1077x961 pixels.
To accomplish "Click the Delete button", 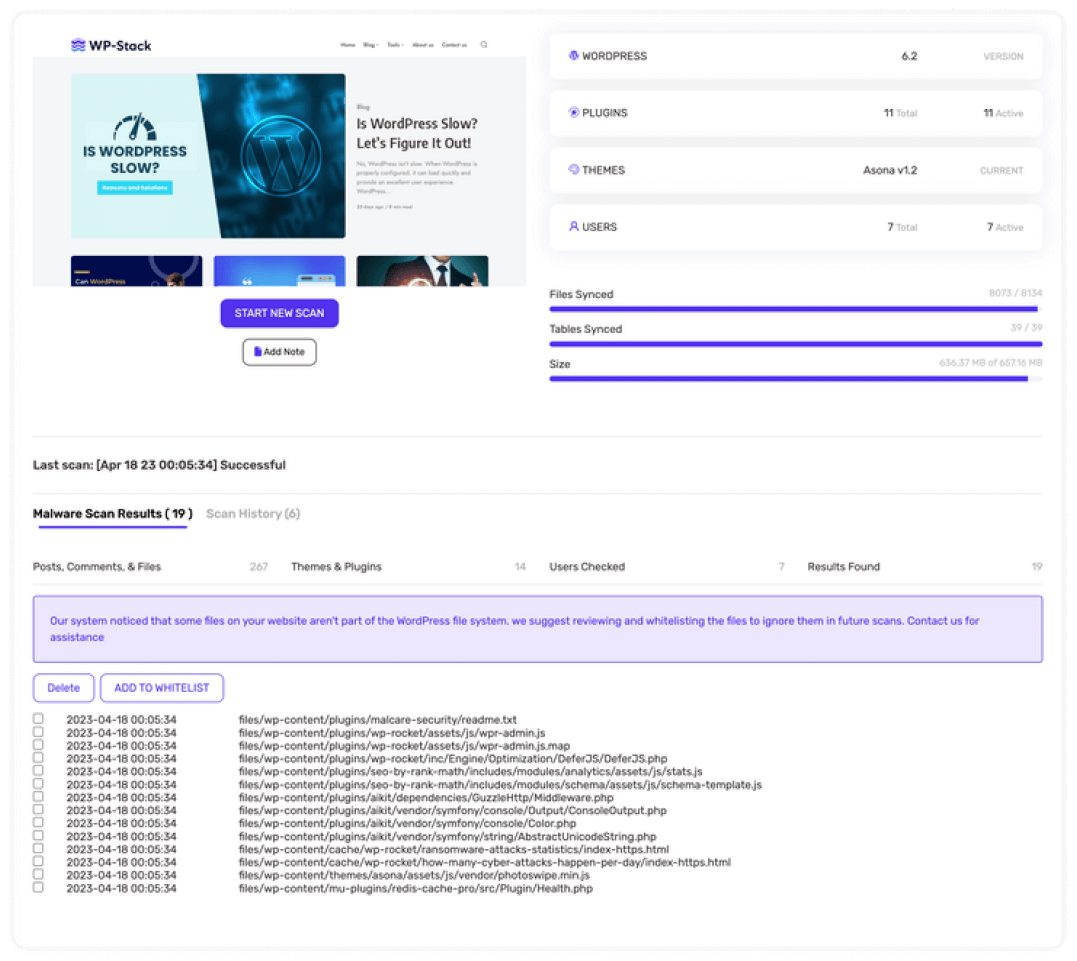I will pos(63,688).
